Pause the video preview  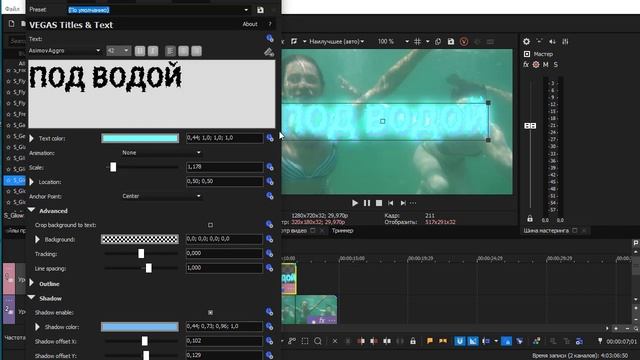click(367, 203)
